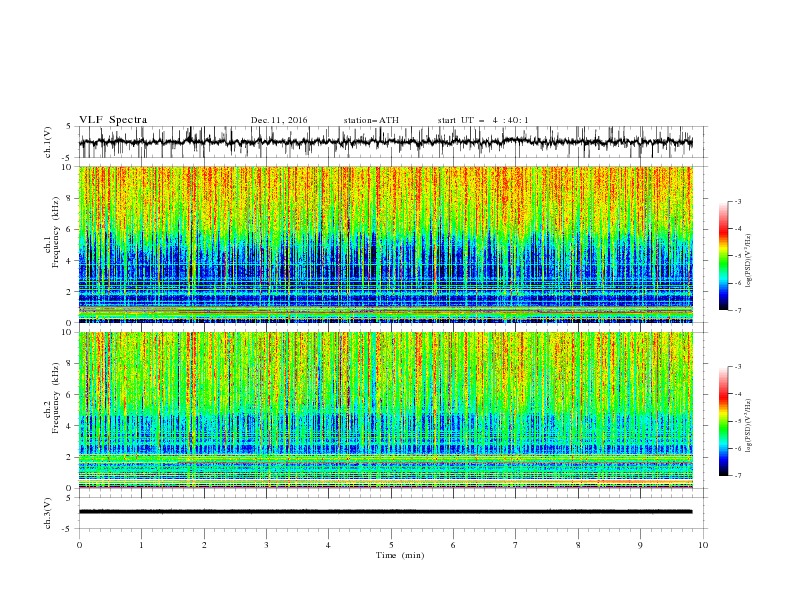The height and width of the screenshot is (612, 792).
Task: Select the "Dec. 11, 2016" date text
Action: coord(279,120)
